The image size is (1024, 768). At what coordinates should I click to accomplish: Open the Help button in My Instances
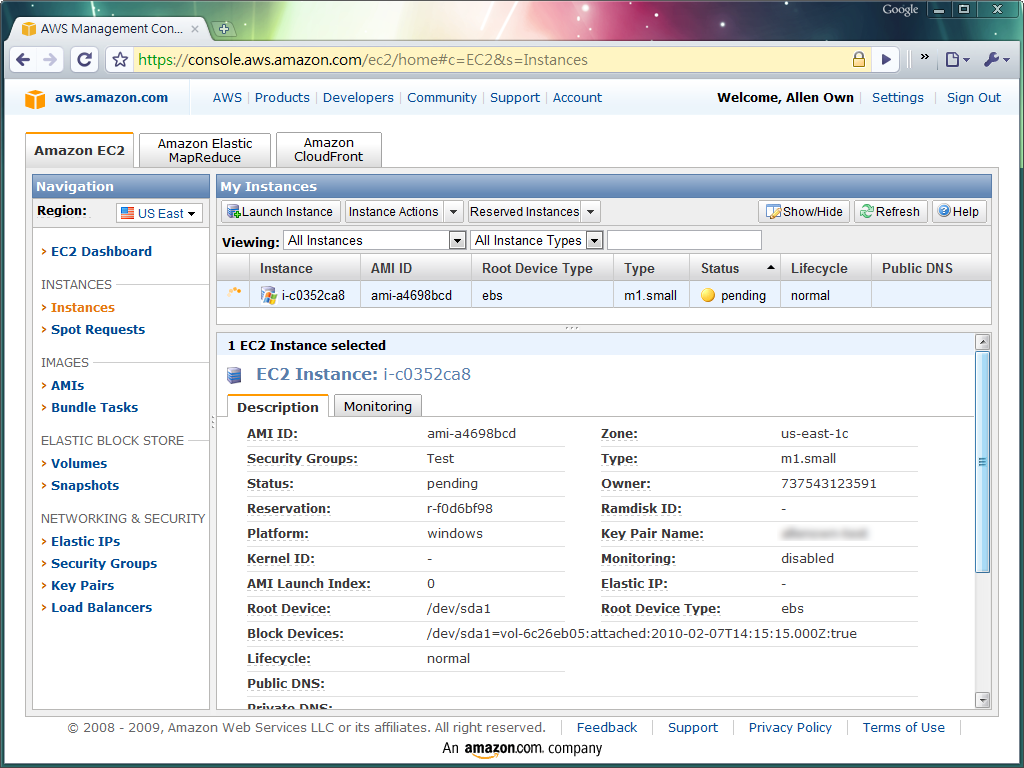point(959,212)
